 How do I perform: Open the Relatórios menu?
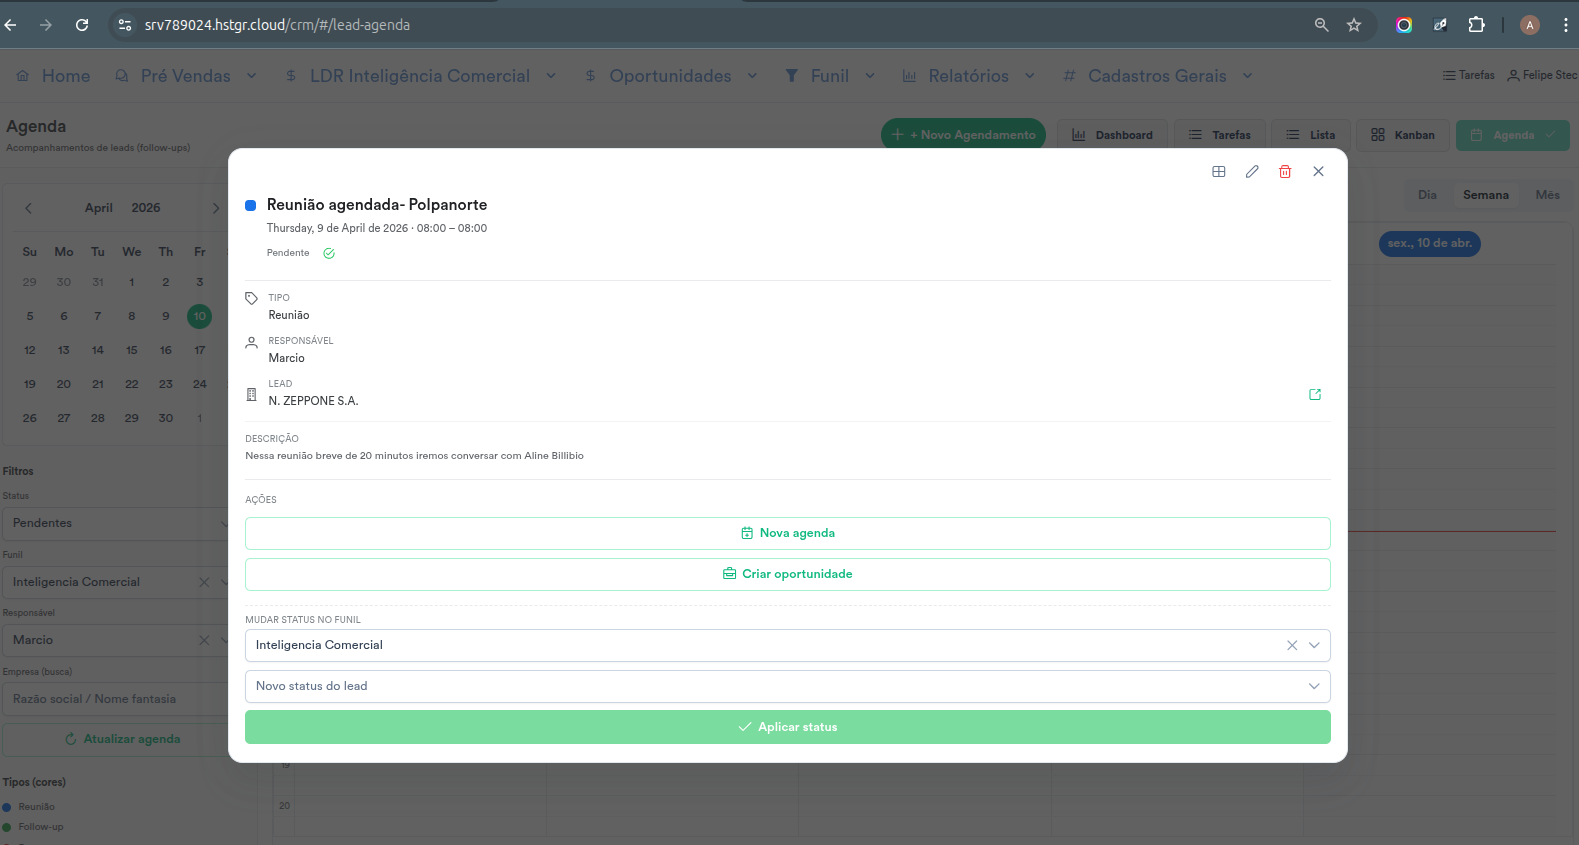(x=969, y=76)
